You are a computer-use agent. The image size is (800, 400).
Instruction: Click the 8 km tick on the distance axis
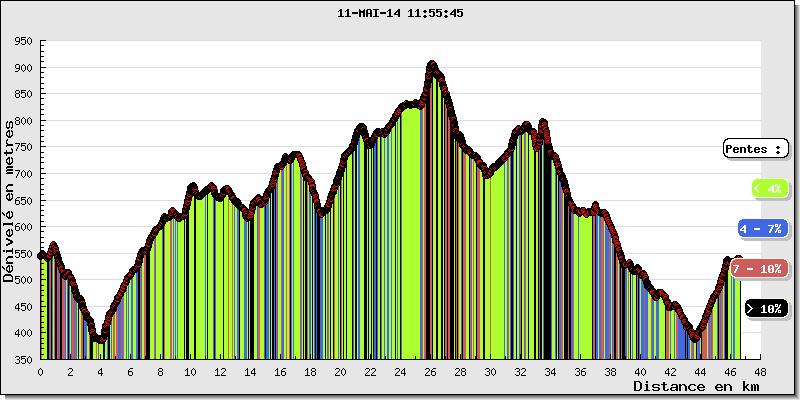[x=160, y=372]
